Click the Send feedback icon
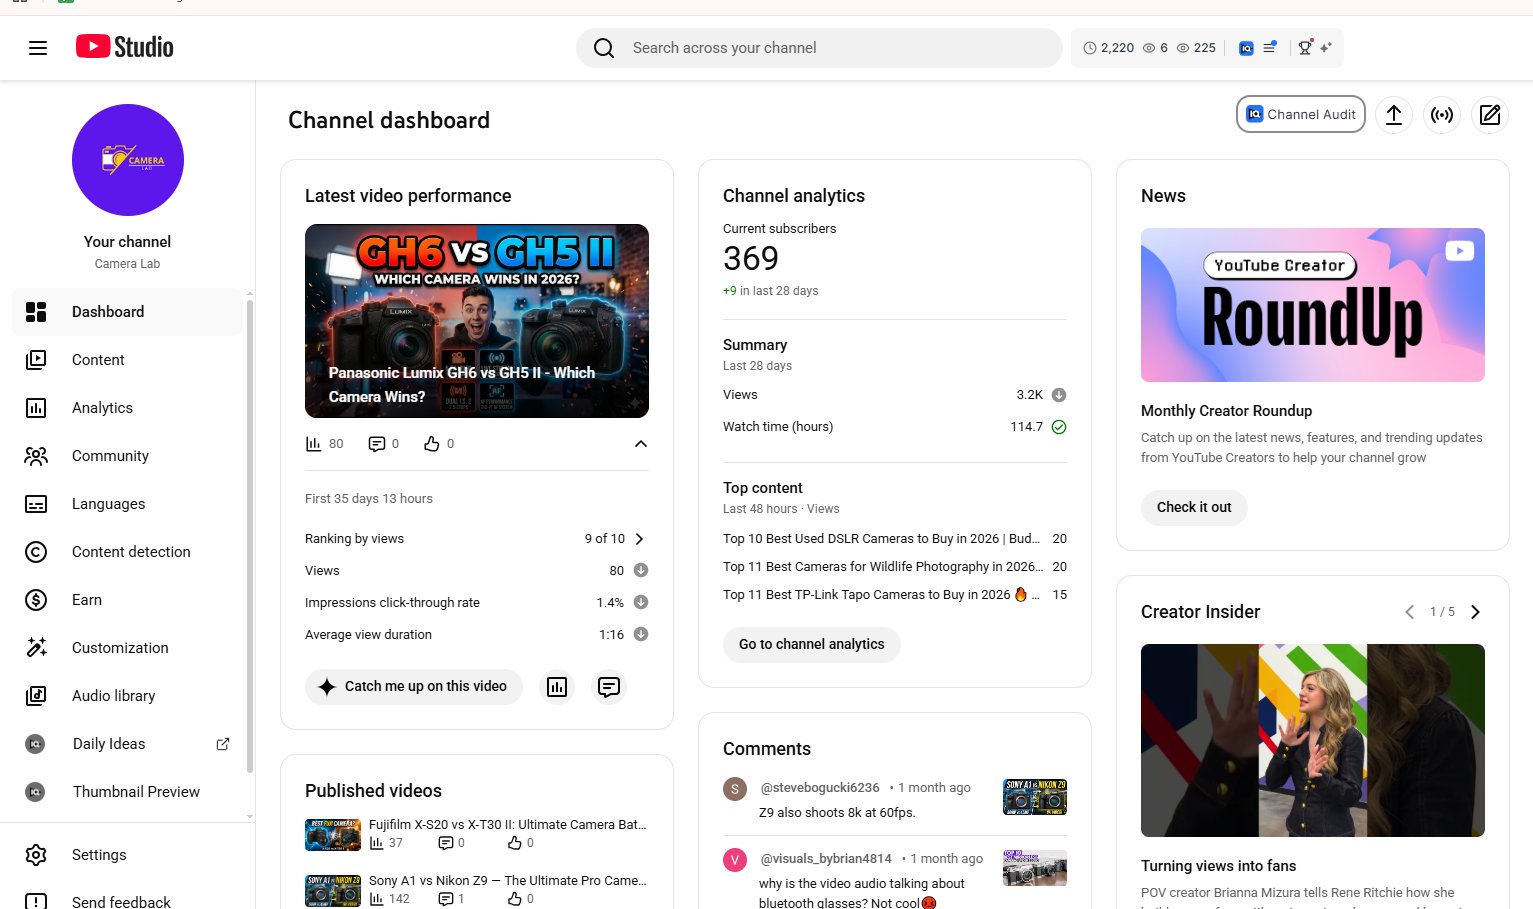Viewport: 1533px width, 909px height. [36, 902]
